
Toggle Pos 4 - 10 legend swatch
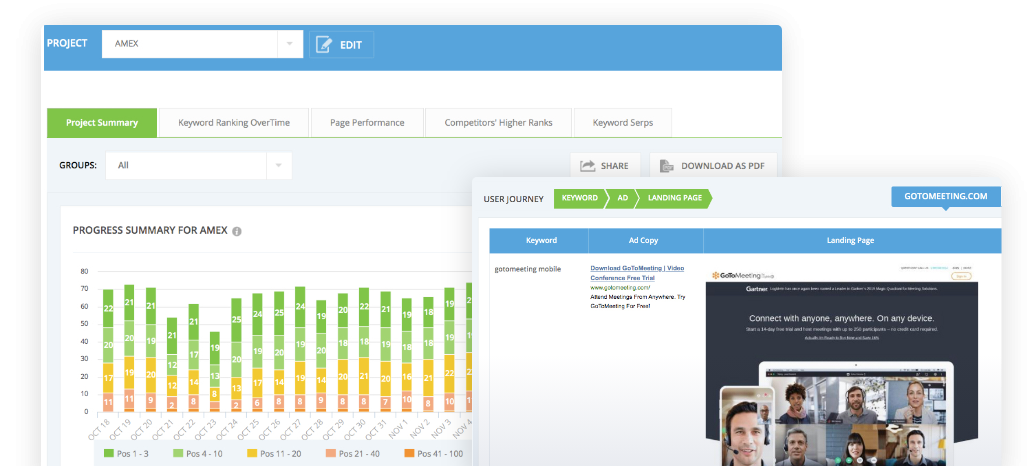(177, 453)
